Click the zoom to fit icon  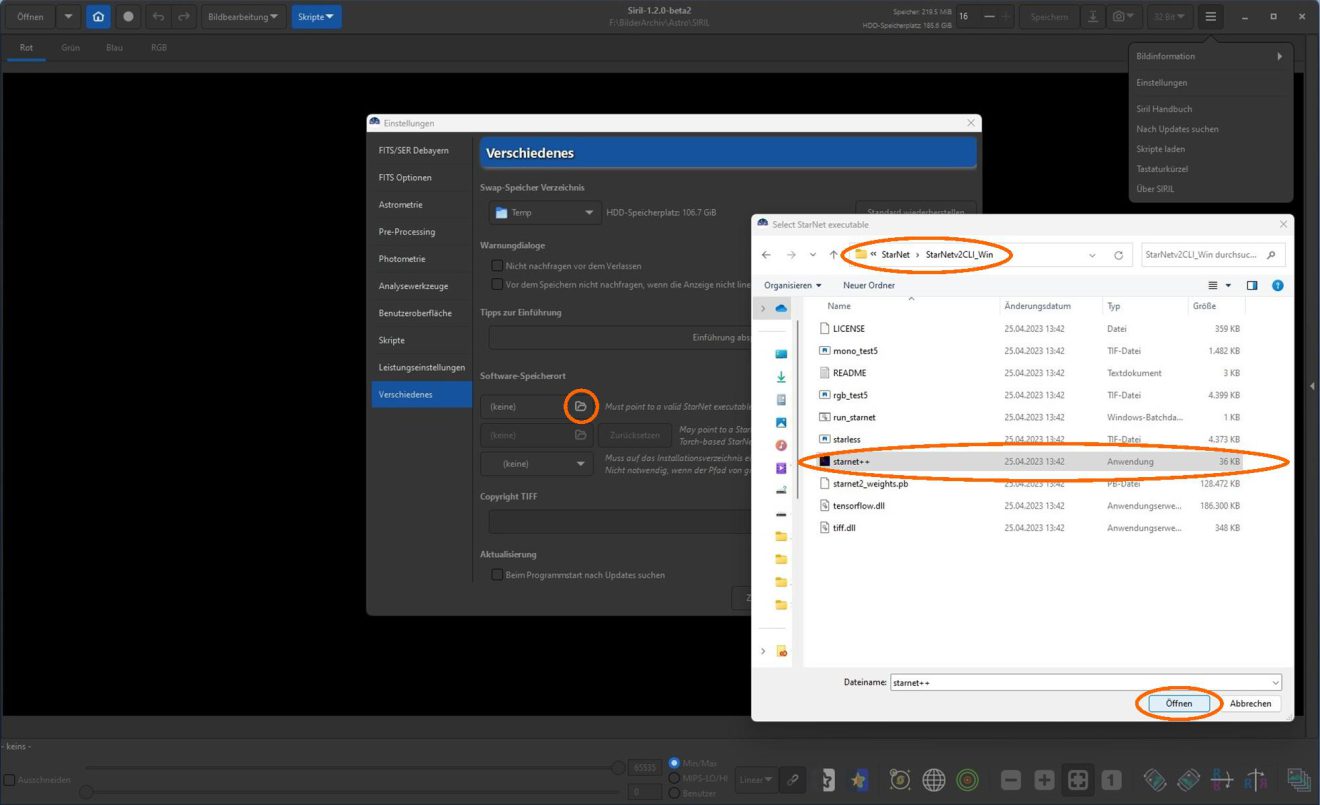[x=1078, y=780]
